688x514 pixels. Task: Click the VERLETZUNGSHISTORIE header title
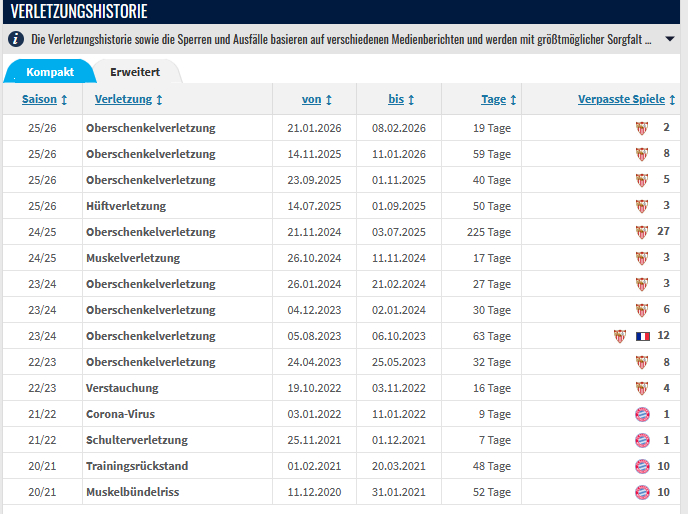(79, 11)
